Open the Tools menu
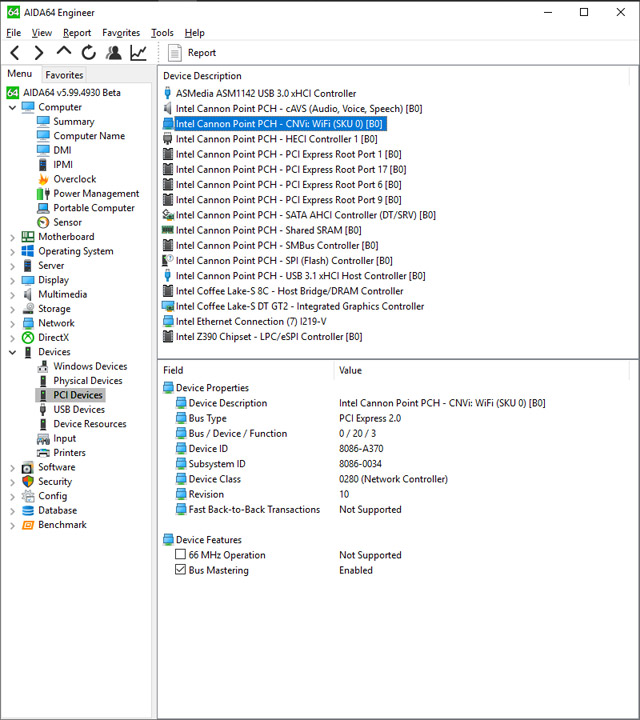The image size is (640, 720). 162,33
